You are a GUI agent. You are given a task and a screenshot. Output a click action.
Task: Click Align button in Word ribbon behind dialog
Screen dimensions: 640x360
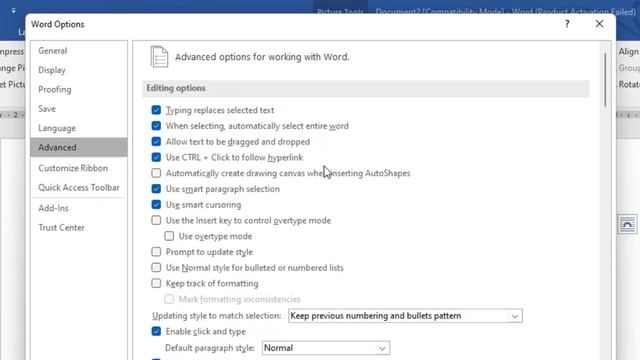[629, 52]
